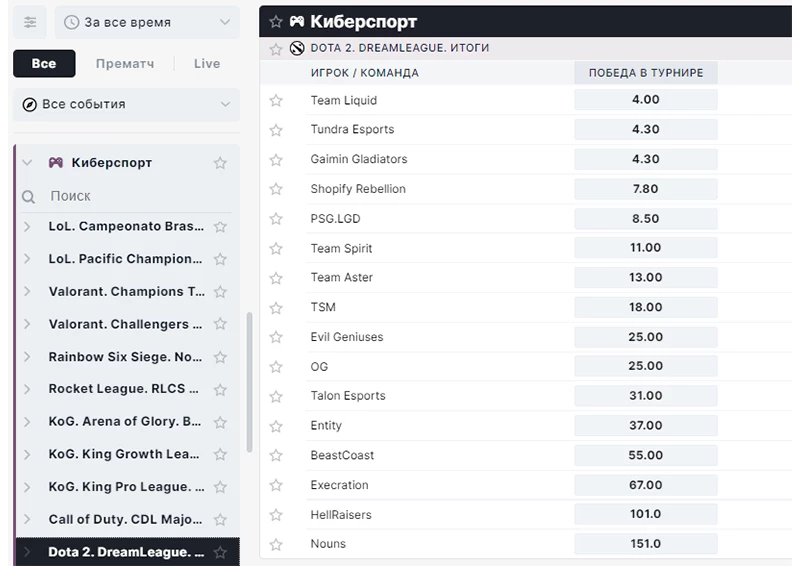Expand Rainbow Six Siege league
This screenshot has width=800, height=566.
point(27,357)
